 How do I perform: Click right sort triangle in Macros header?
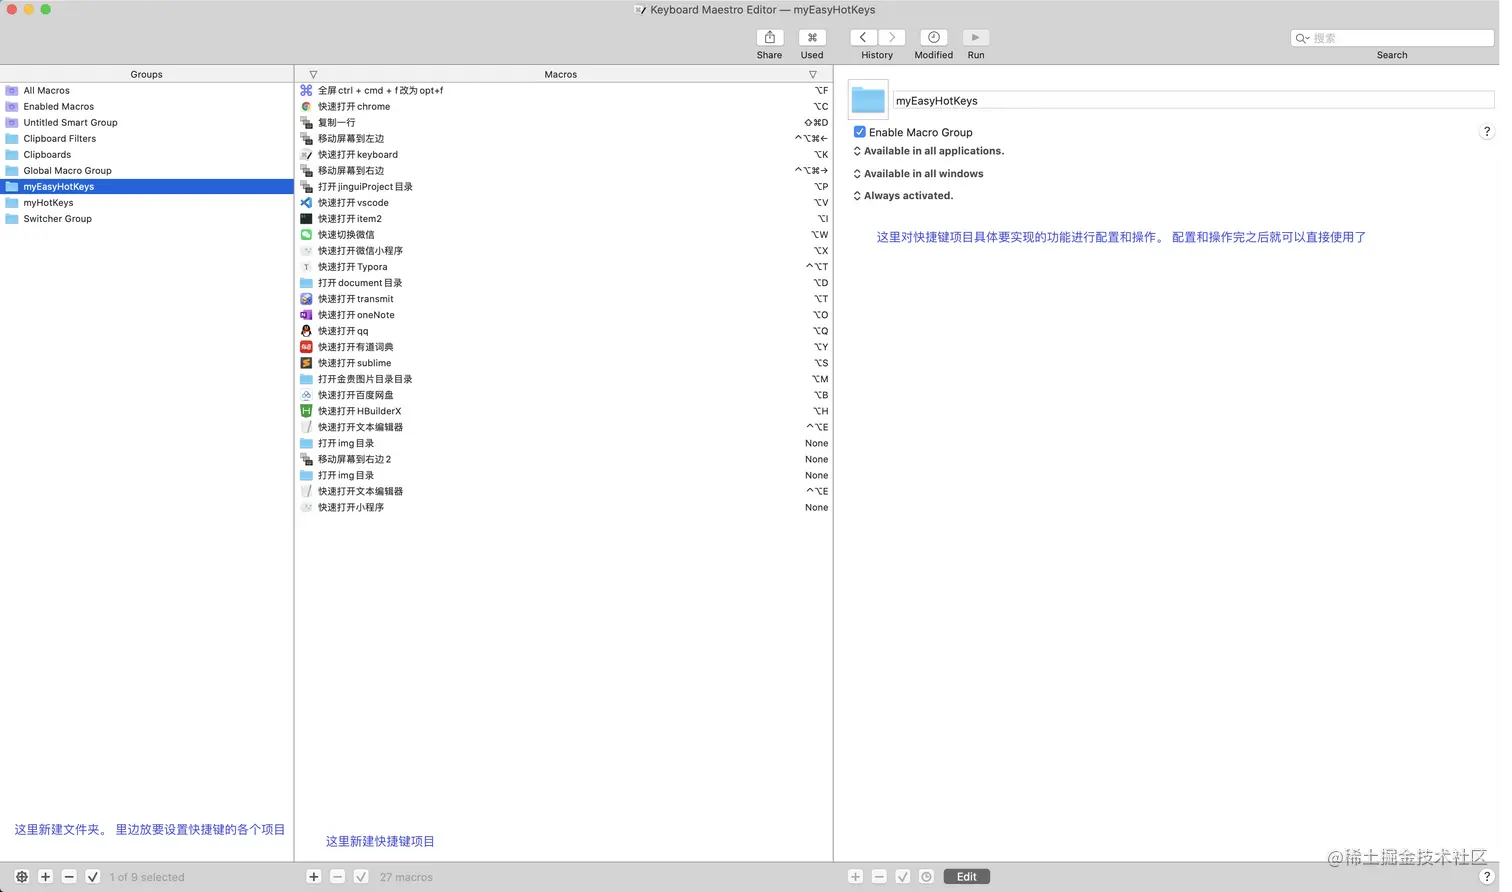[813, 74]
